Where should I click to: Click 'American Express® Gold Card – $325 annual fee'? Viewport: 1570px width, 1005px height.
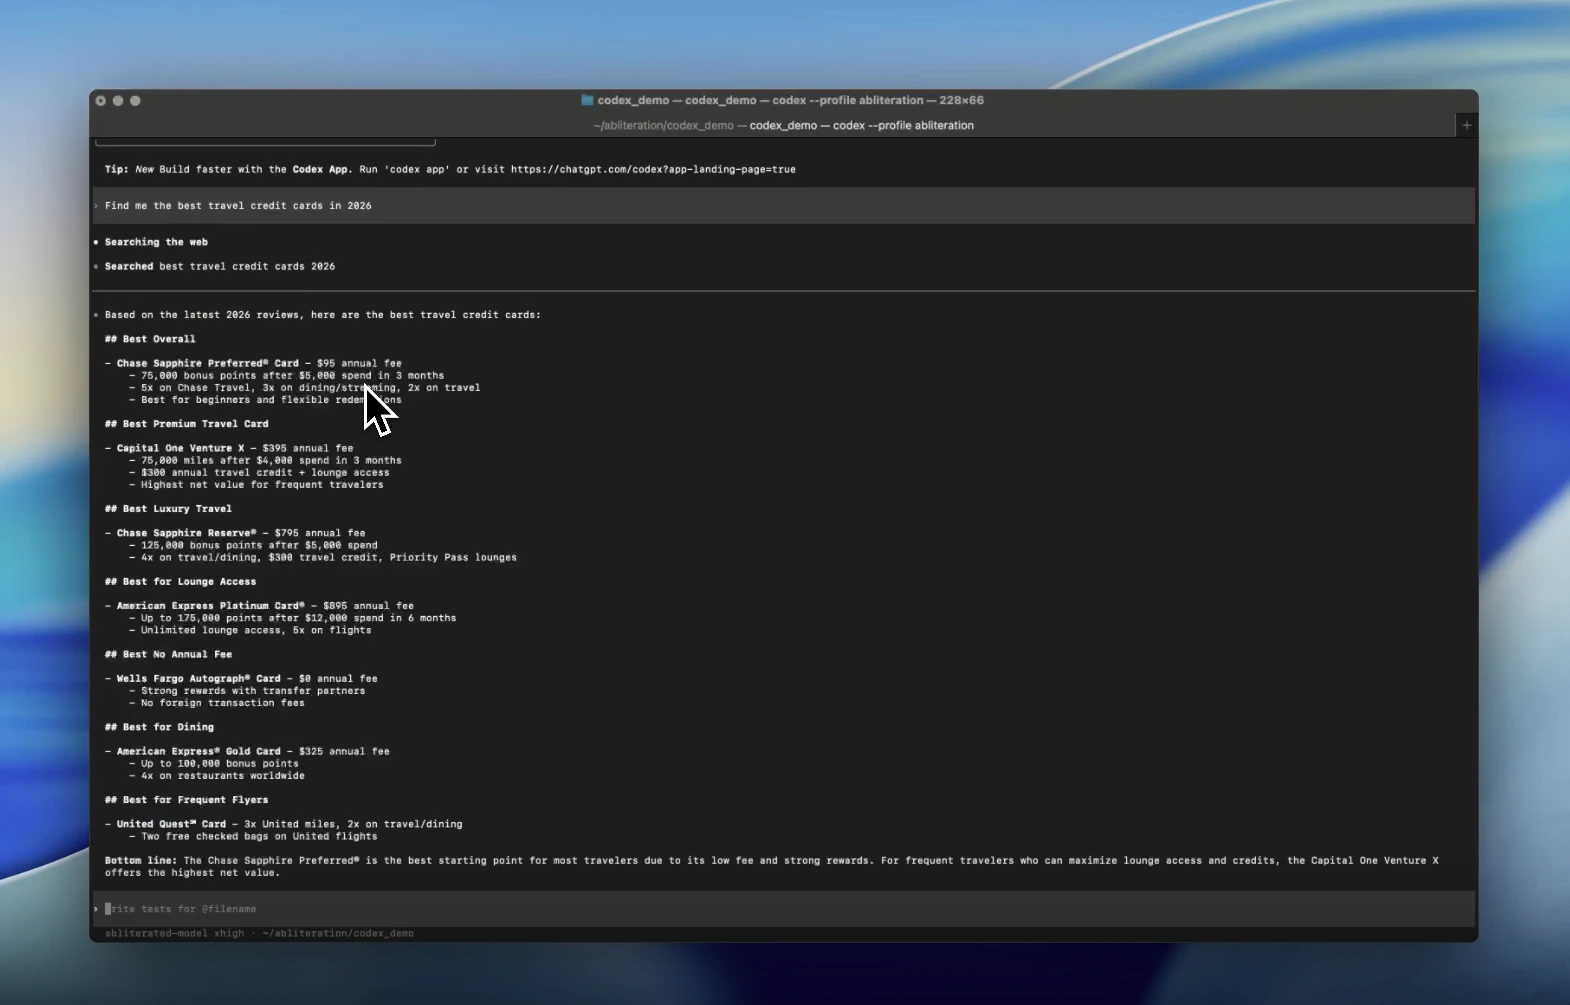tap(253, 751)
